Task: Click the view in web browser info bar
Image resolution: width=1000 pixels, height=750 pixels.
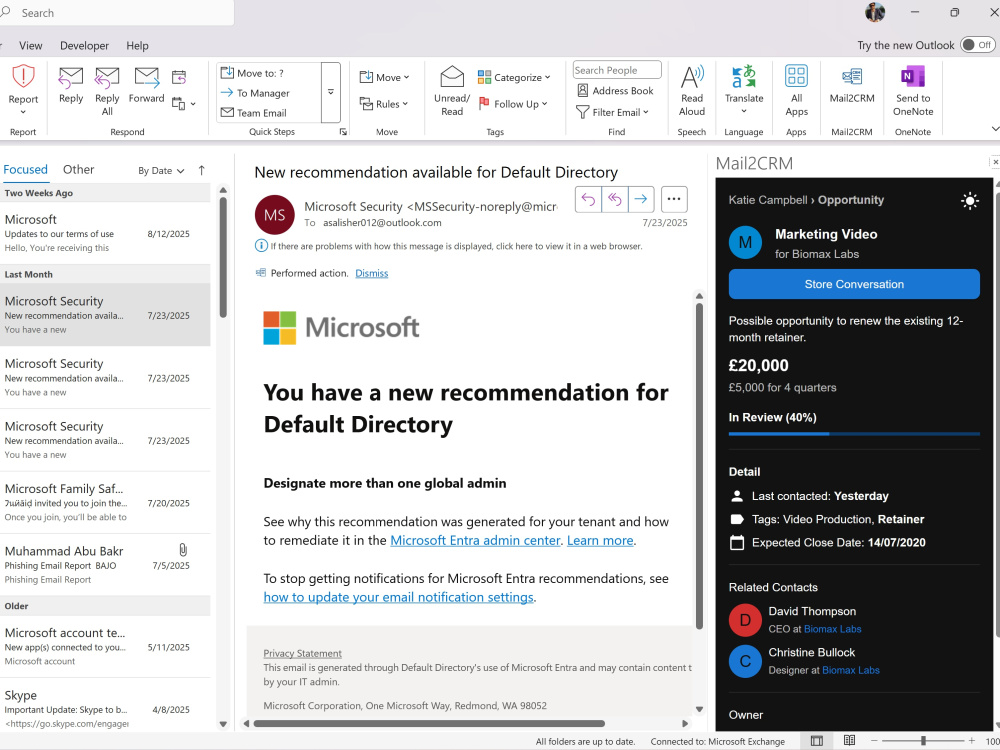Action: pos(449,246)
